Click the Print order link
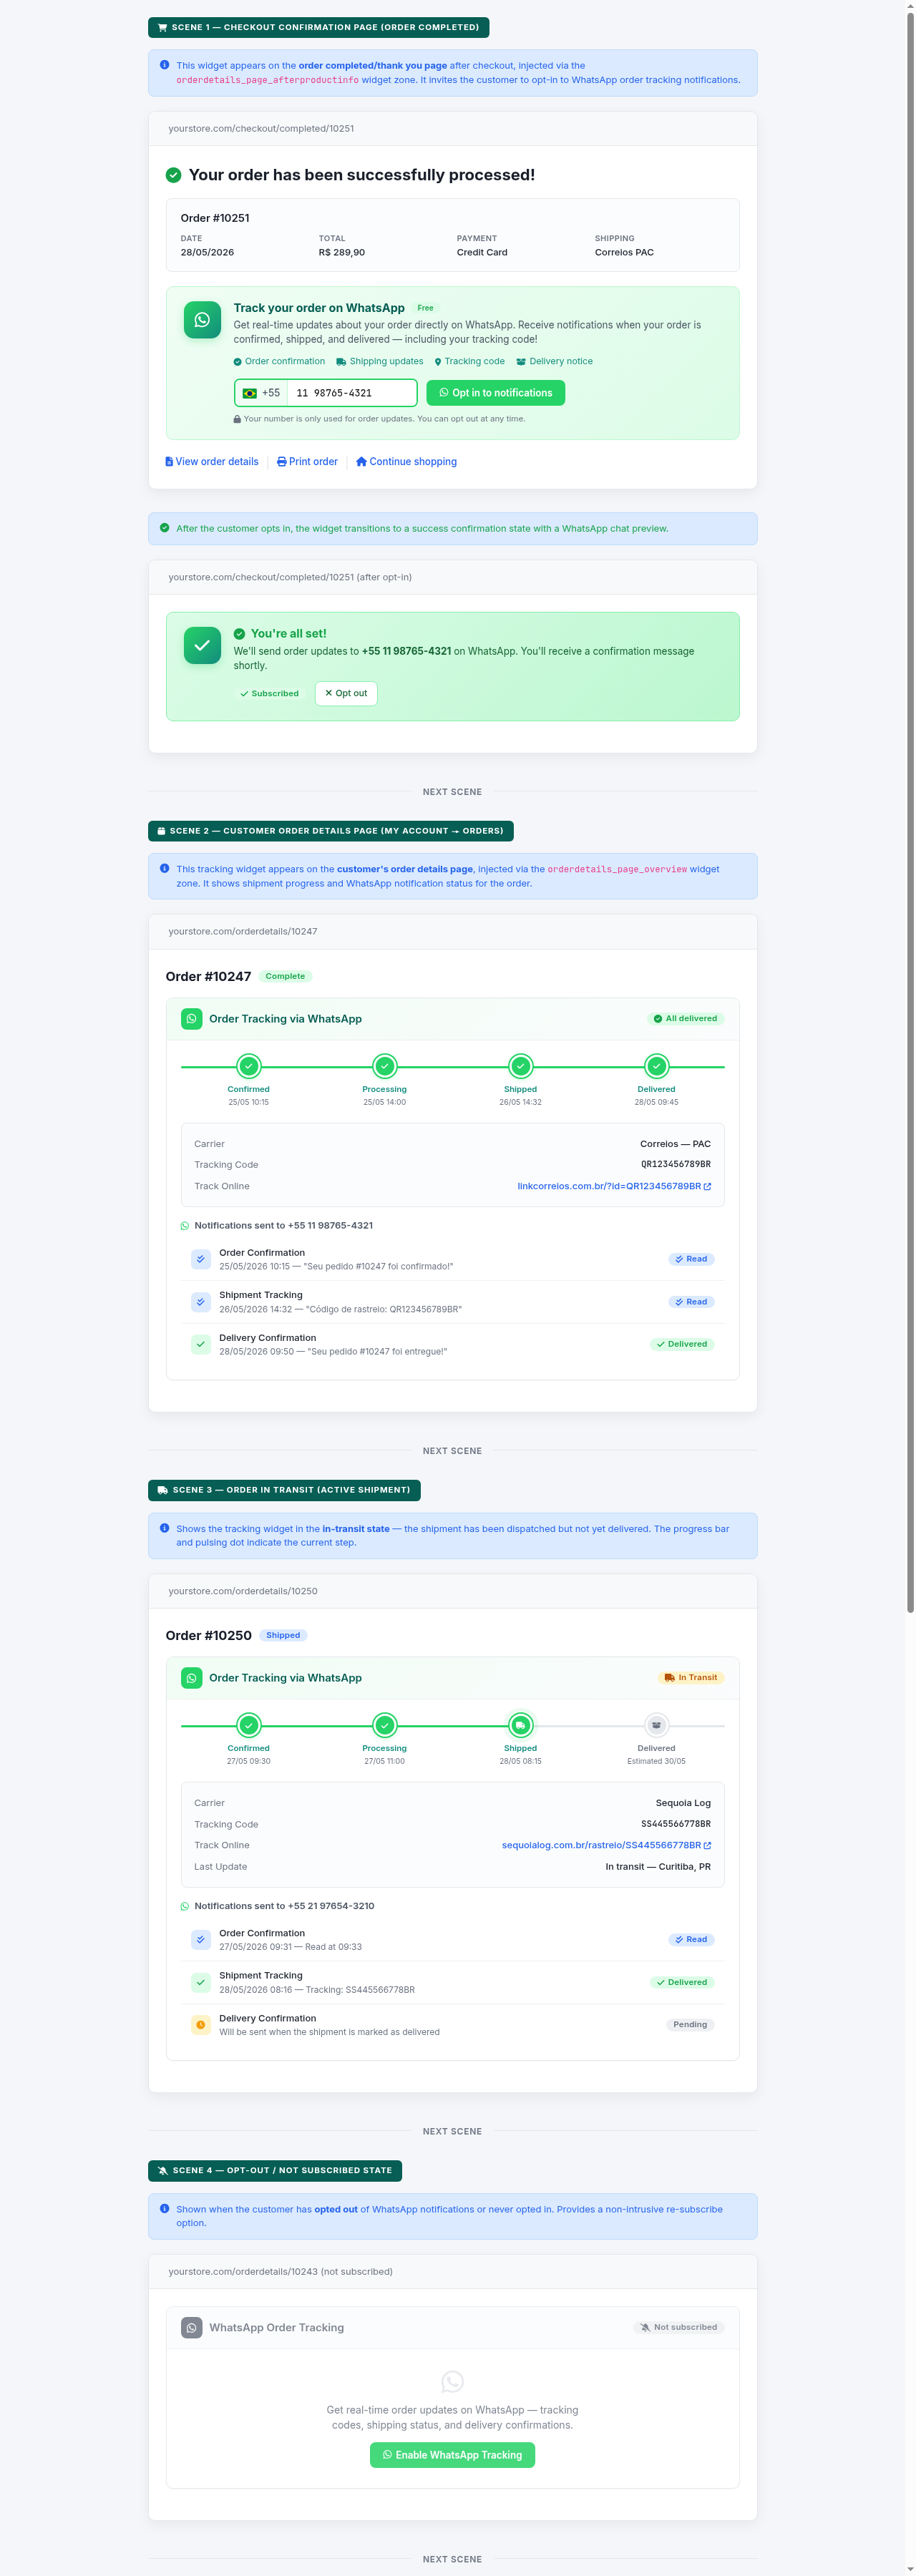916x2576 pixels. tap(307, 462)
